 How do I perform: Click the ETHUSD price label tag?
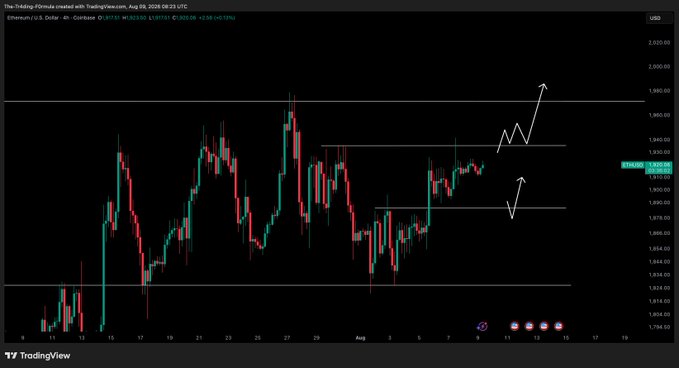point(633,165)
